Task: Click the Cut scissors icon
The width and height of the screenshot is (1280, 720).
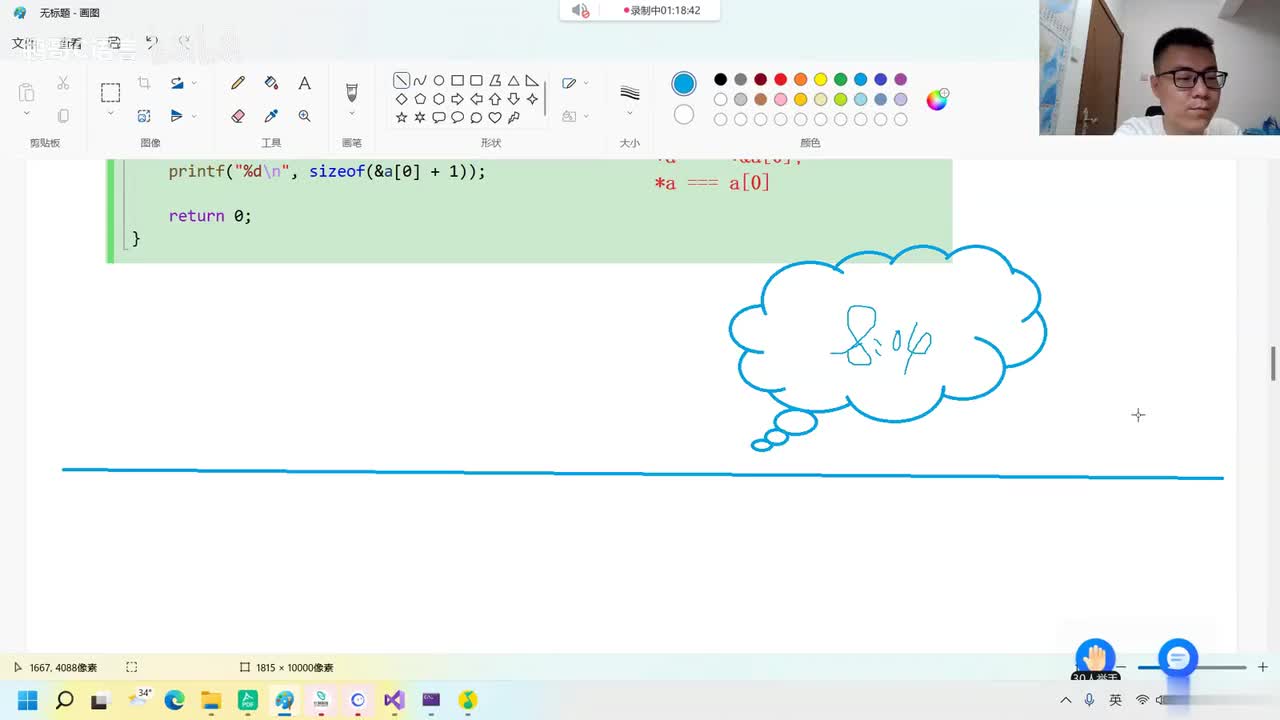Action: click(63, 83)
